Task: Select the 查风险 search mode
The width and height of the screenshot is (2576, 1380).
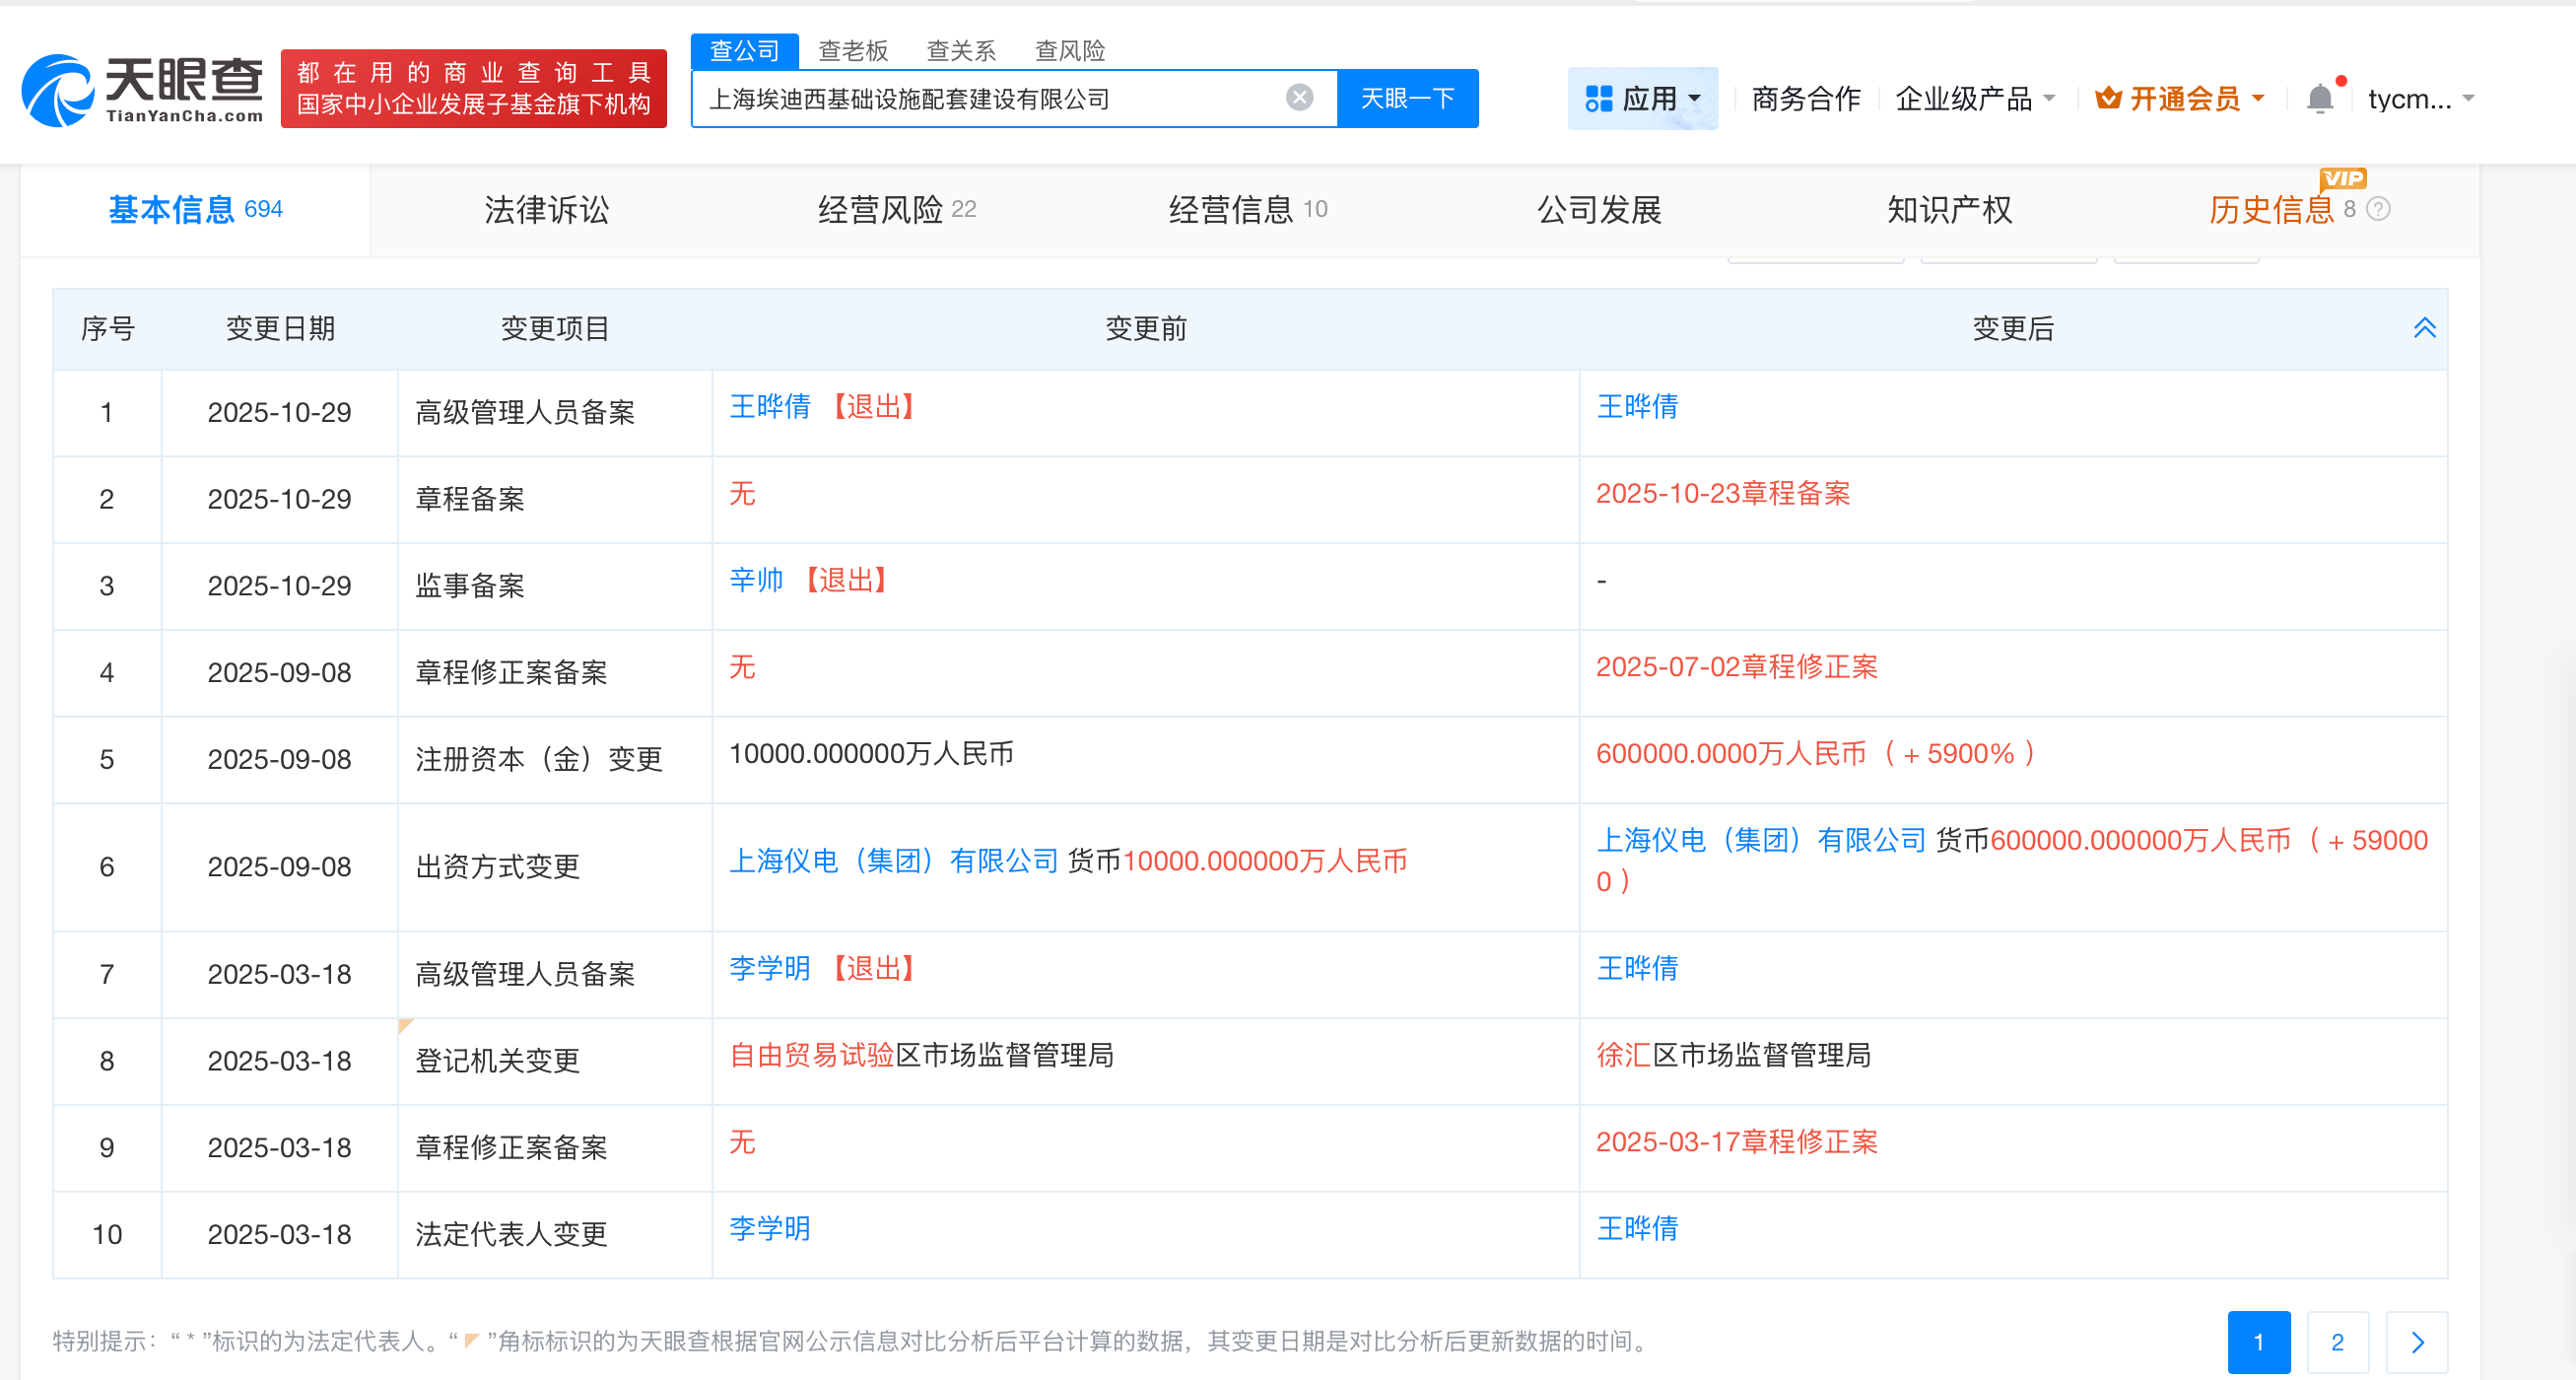Action: [x=1069, y=50]
